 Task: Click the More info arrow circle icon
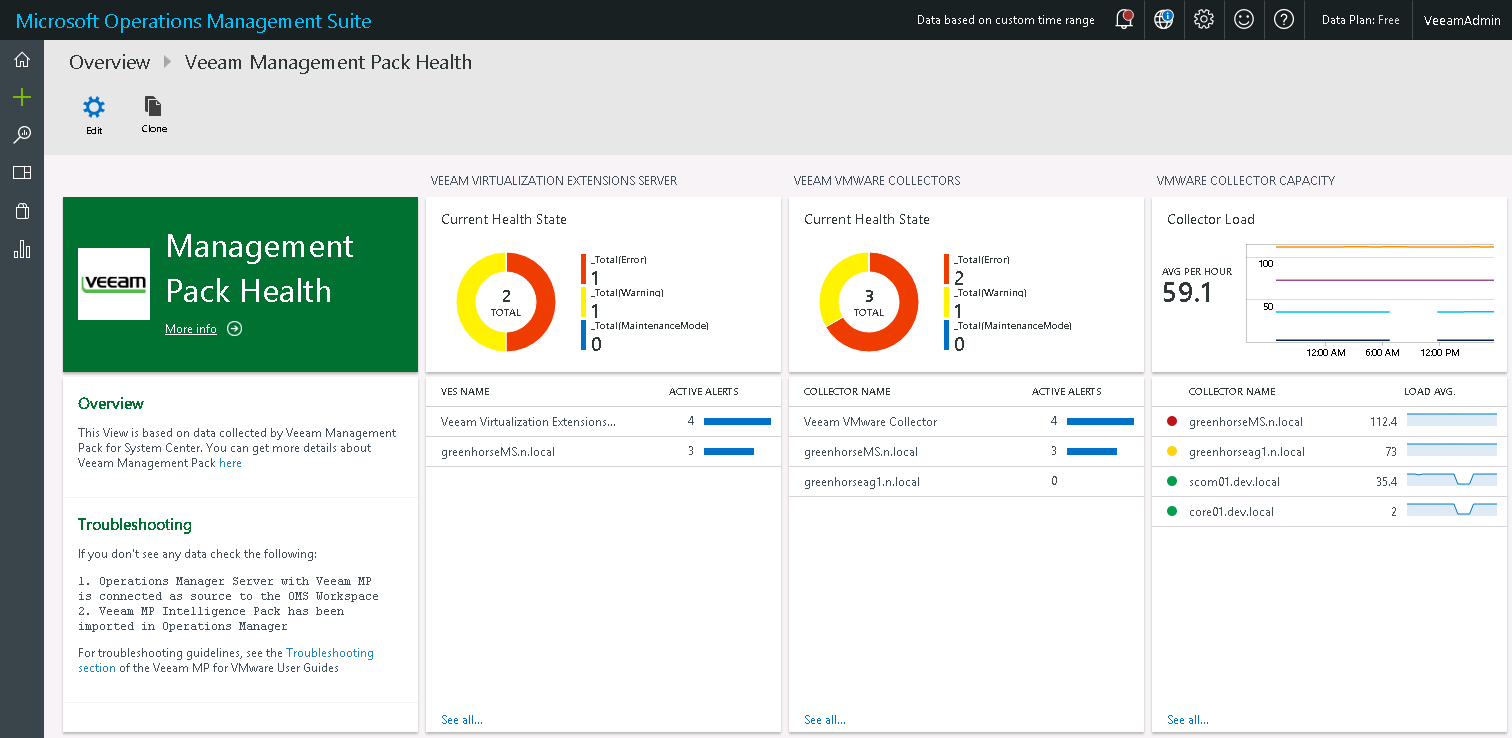pos(234,329)
